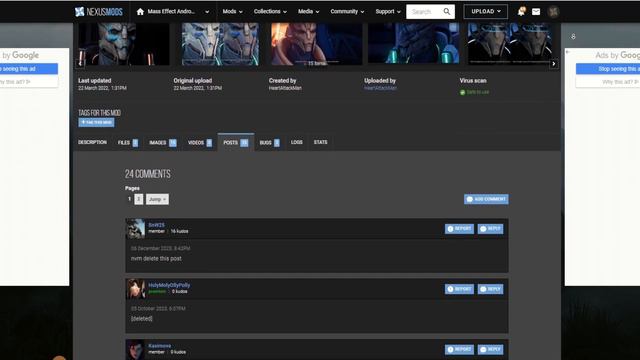This screenshot has height=360, width=640.
Task: Switch to the Videos tab
Action: [200, 142]
